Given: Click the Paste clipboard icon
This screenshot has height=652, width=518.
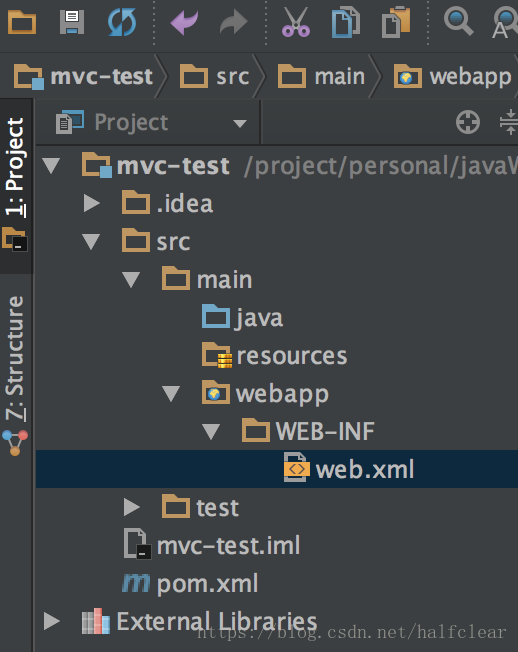Looking at the screenshot, I should pos(396,22).
